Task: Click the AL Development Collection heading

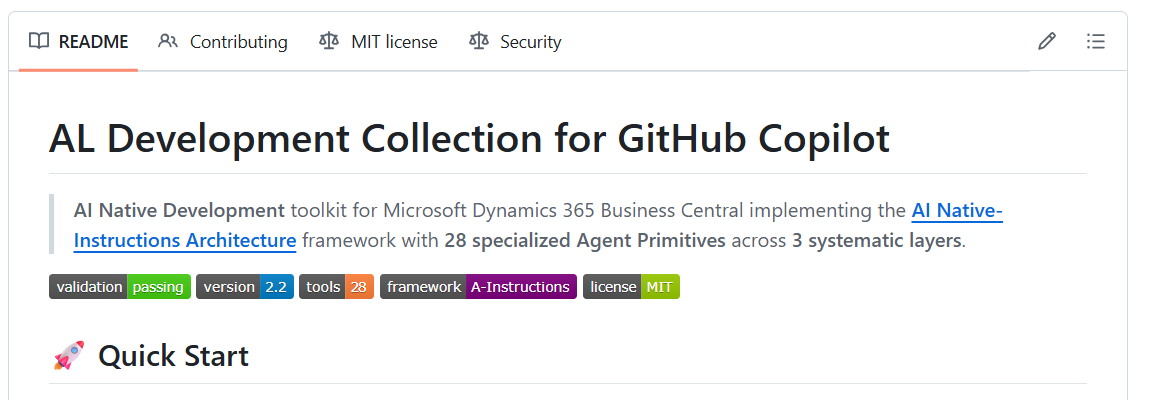Action: click(x=469, y=138)
